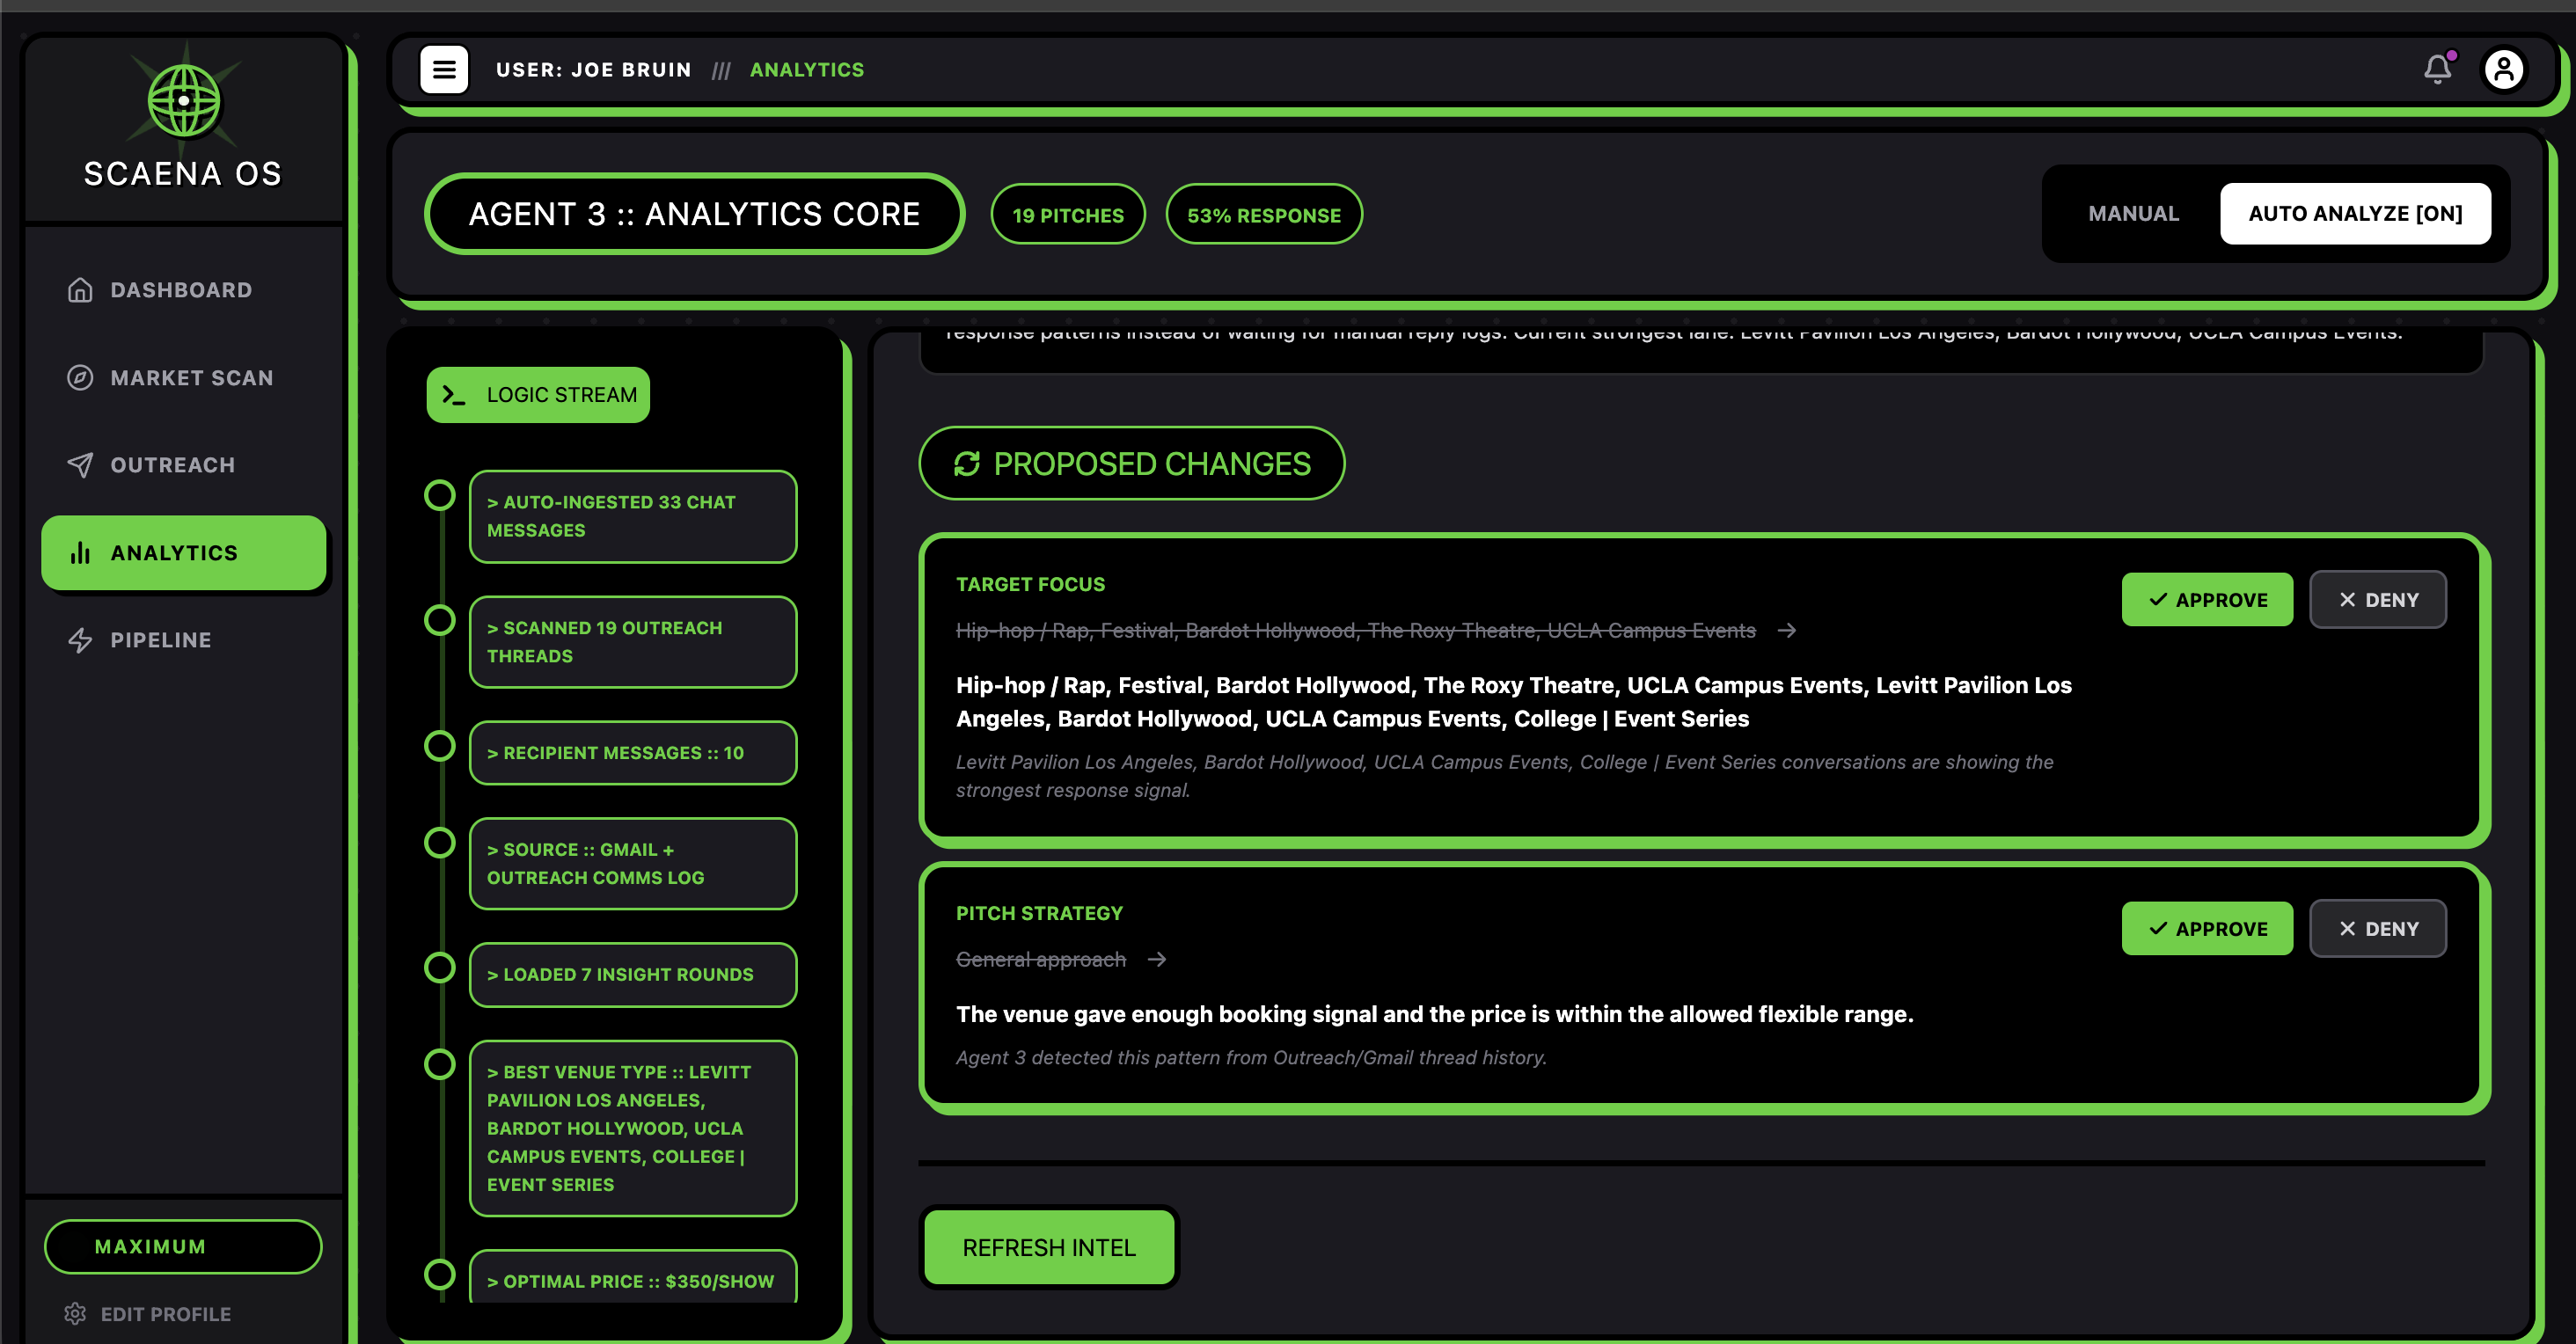Open the user profile avatar icon
The height and width of the screenshot is (1344, 2576).
click(2504, 70)
